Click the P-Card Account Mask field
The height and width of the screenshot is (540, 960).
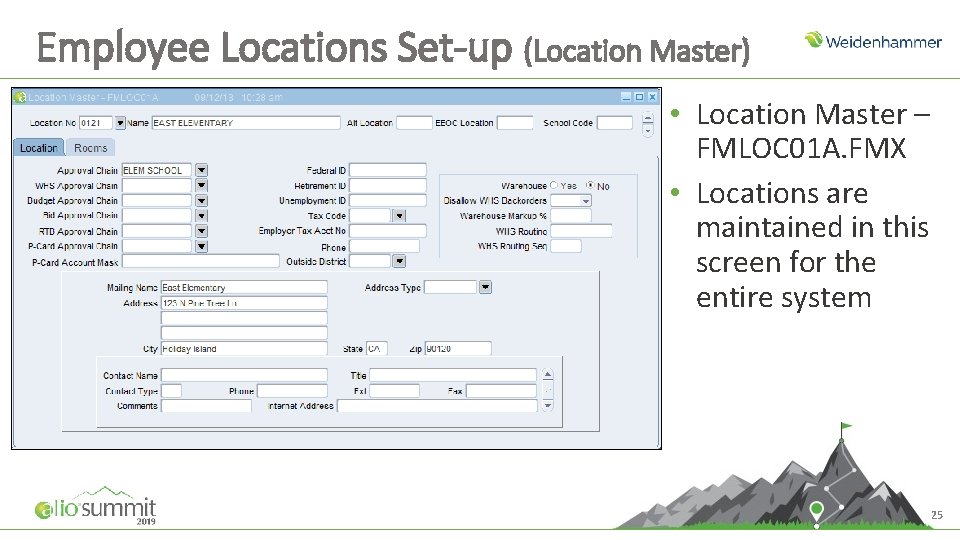tap(200, 261)
